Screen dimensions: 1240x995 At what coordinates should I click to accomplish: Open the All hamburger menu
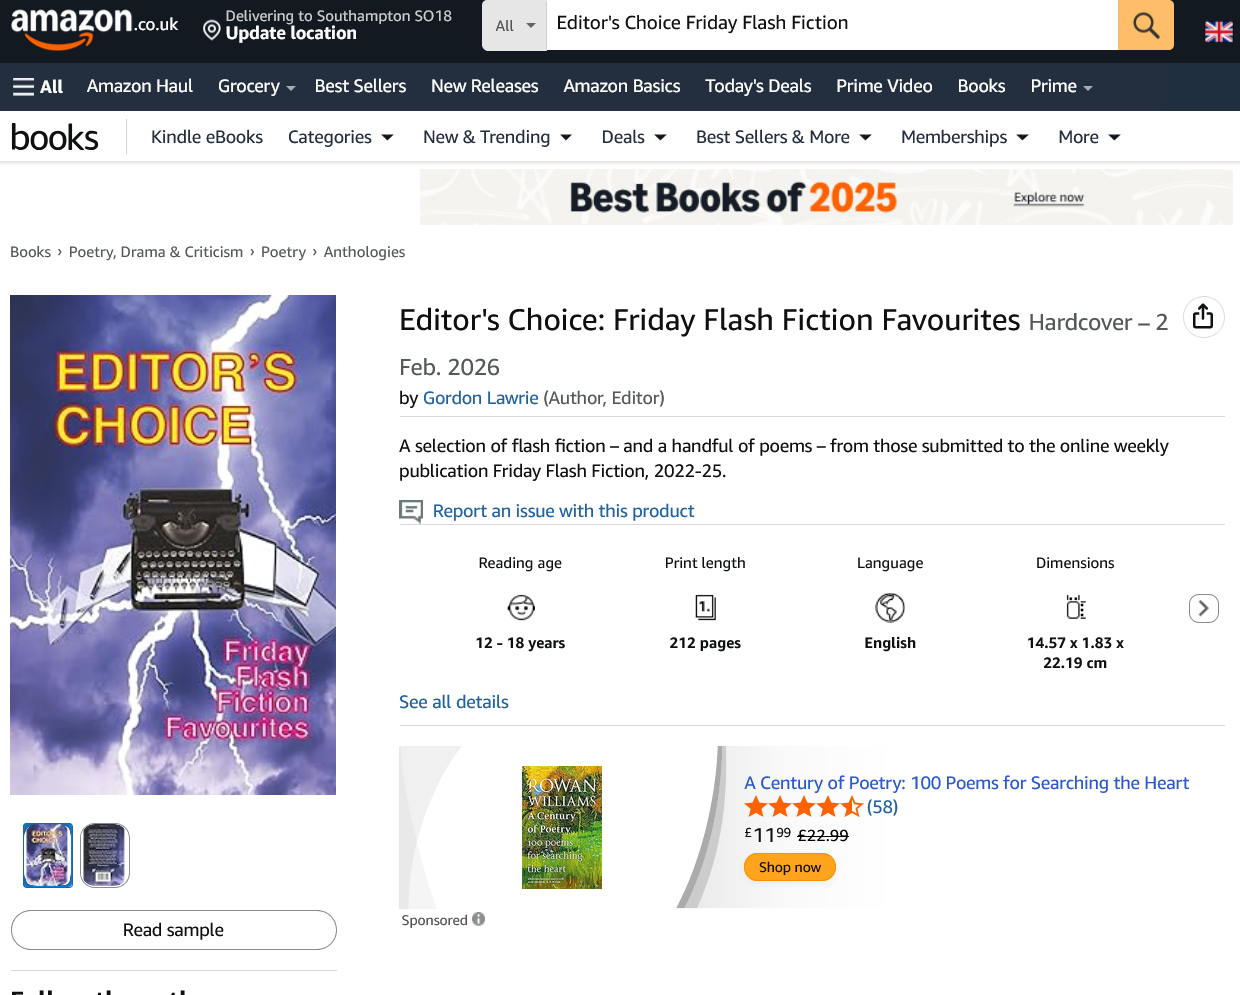point(38,87)
